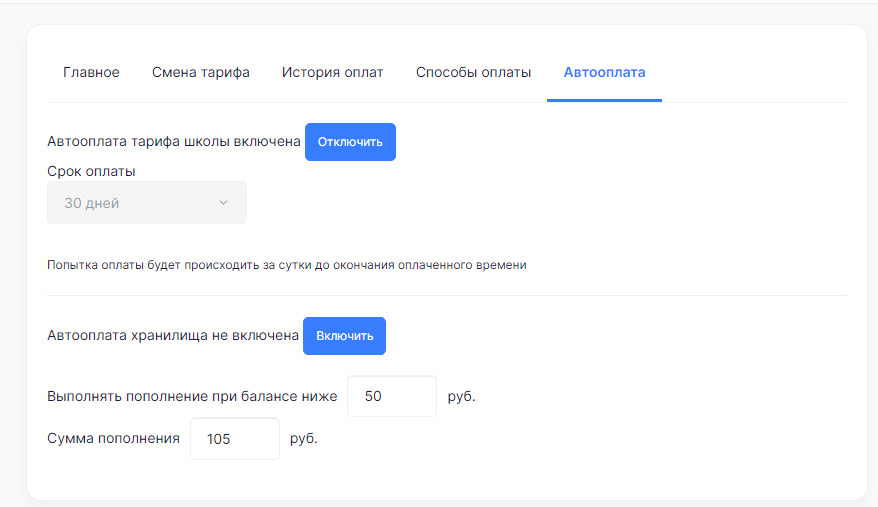Click the Сумма пополнения label

[113, 438]
